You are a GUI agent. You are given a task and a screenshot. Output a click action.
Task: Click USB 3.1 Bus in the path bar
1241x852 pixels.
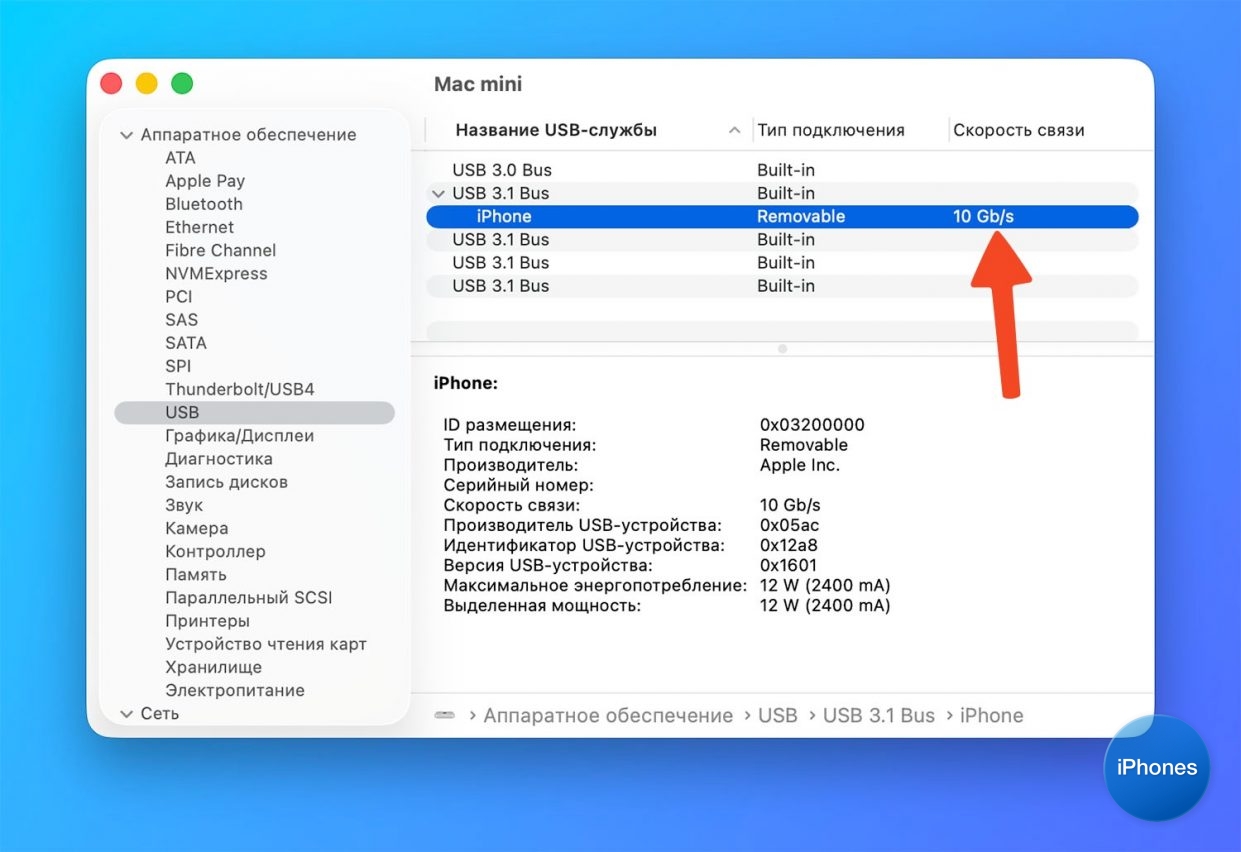(x=878, y=716)
